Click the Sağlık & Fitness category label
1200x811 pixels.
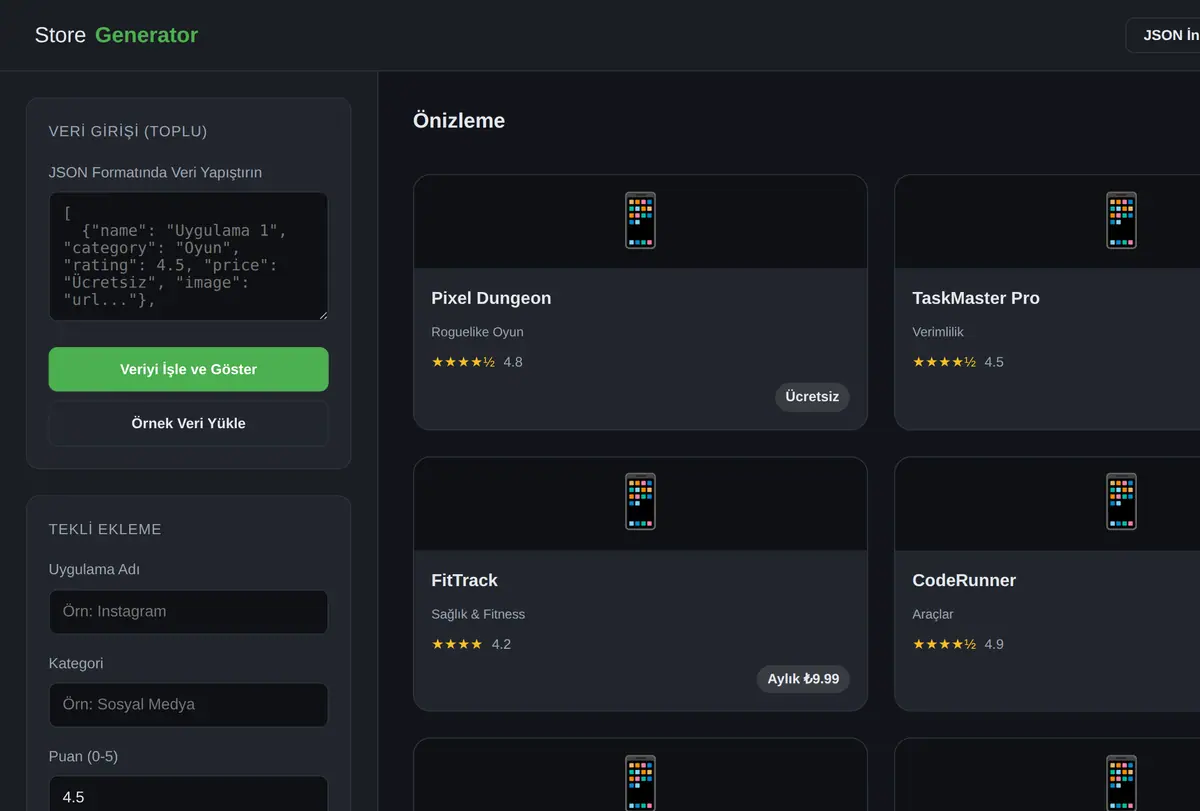coord(478,614)
